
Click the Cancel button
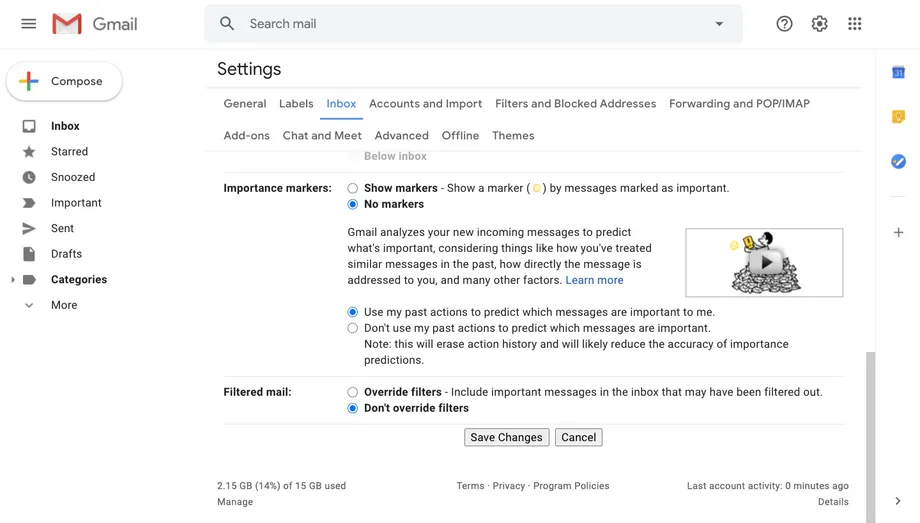(579, 437)
